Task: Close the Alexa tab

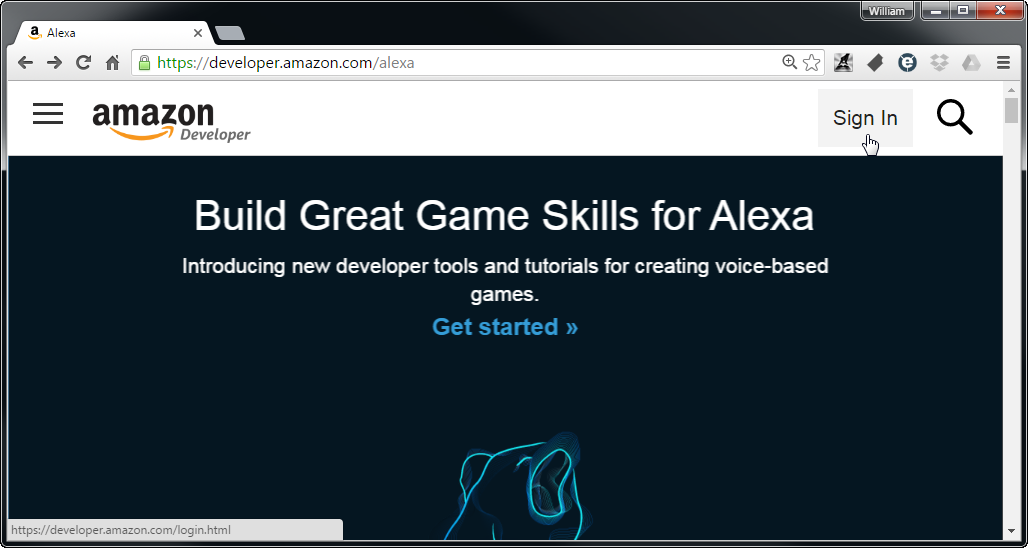Action: click(x=197, y=33)
